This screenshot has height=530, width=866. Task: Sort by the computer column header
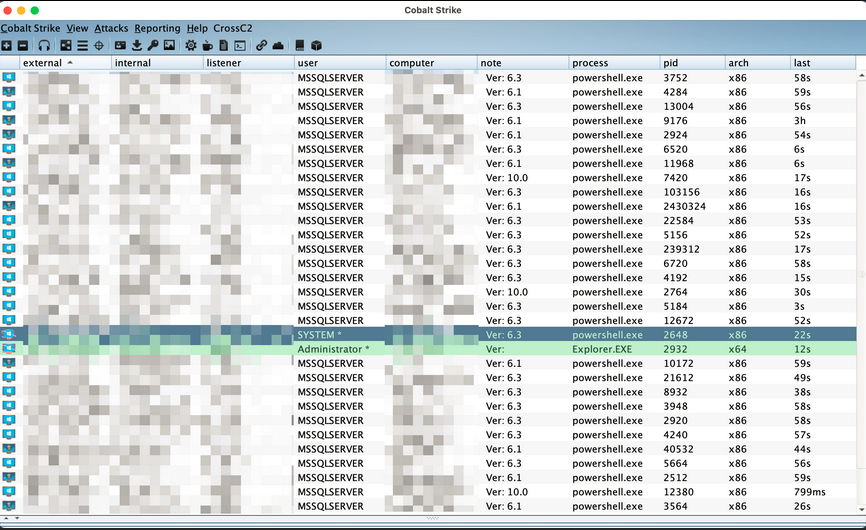431,63
